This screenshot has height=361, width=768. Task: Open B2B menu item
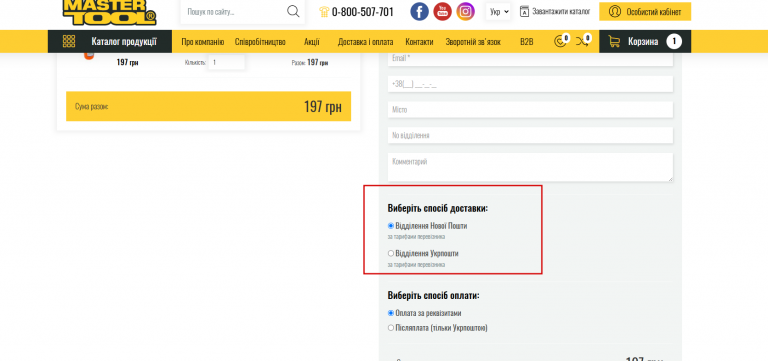click(527, 42)
